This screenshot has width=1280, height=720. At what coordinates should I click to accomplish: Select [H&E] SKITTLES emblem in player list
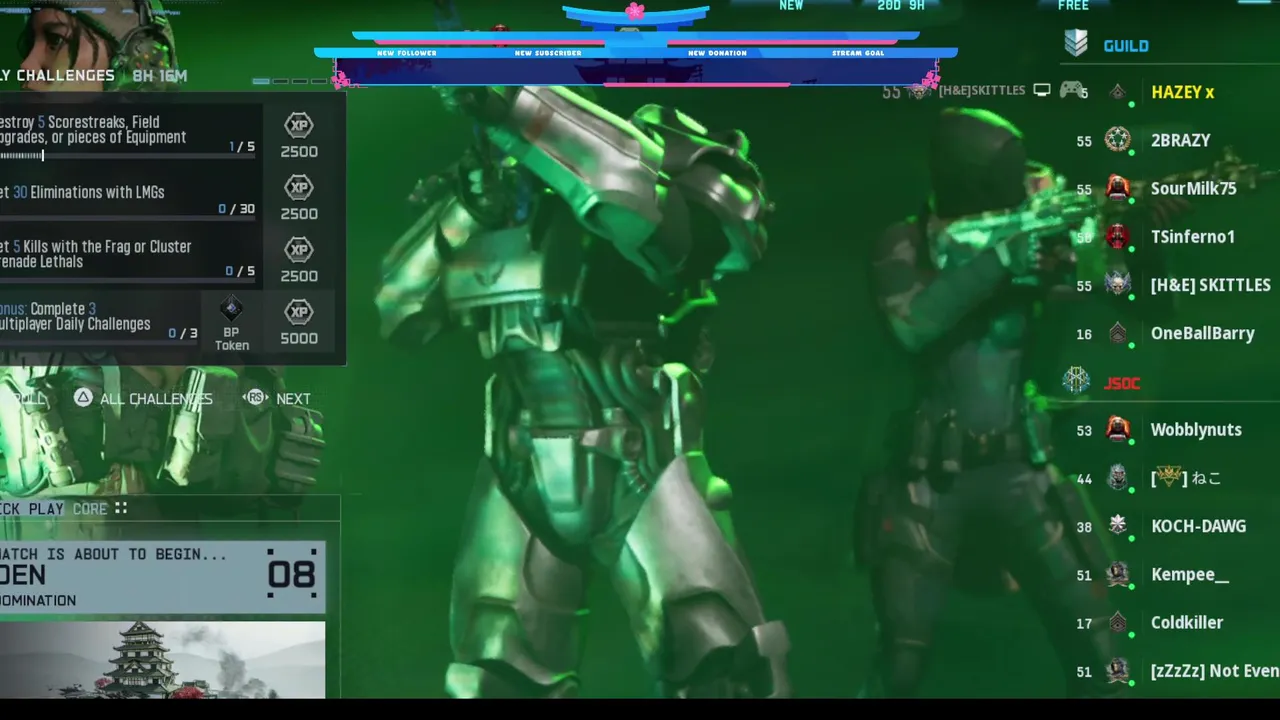coord(1118,285)
